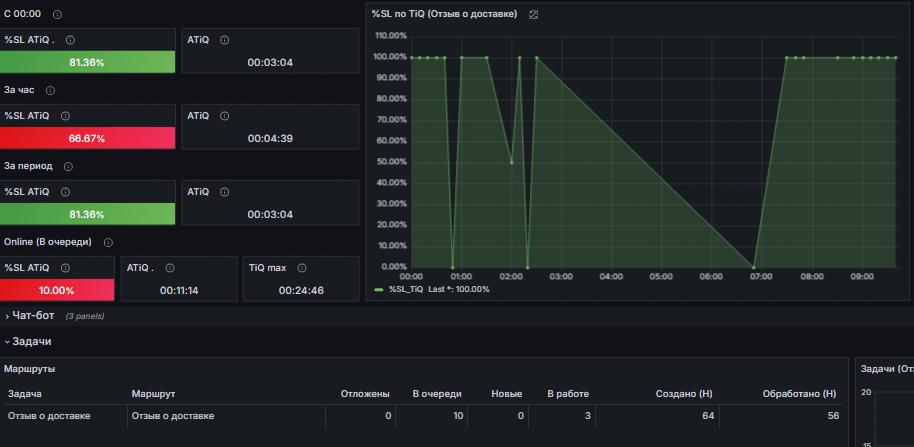Click the Маршрут column header

[153, 394]
